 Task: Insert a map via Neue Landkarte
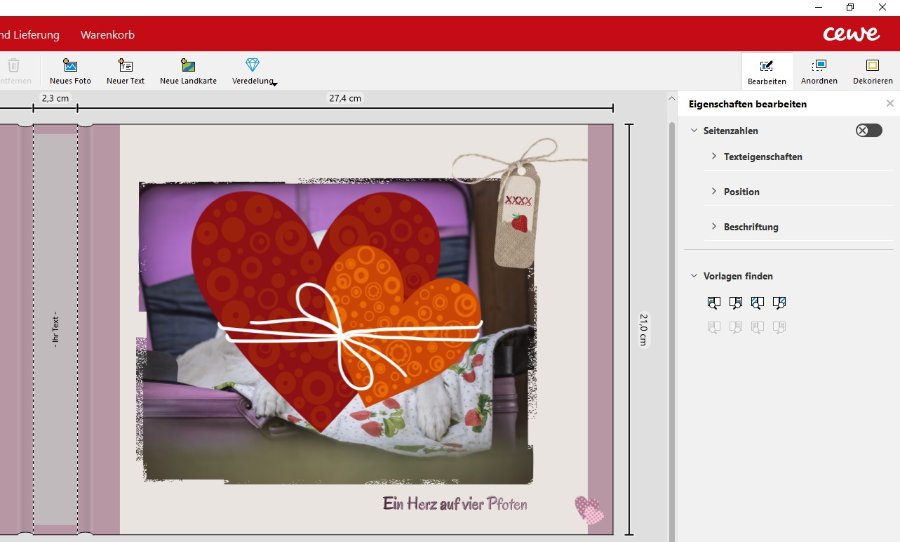pos(188,66)
